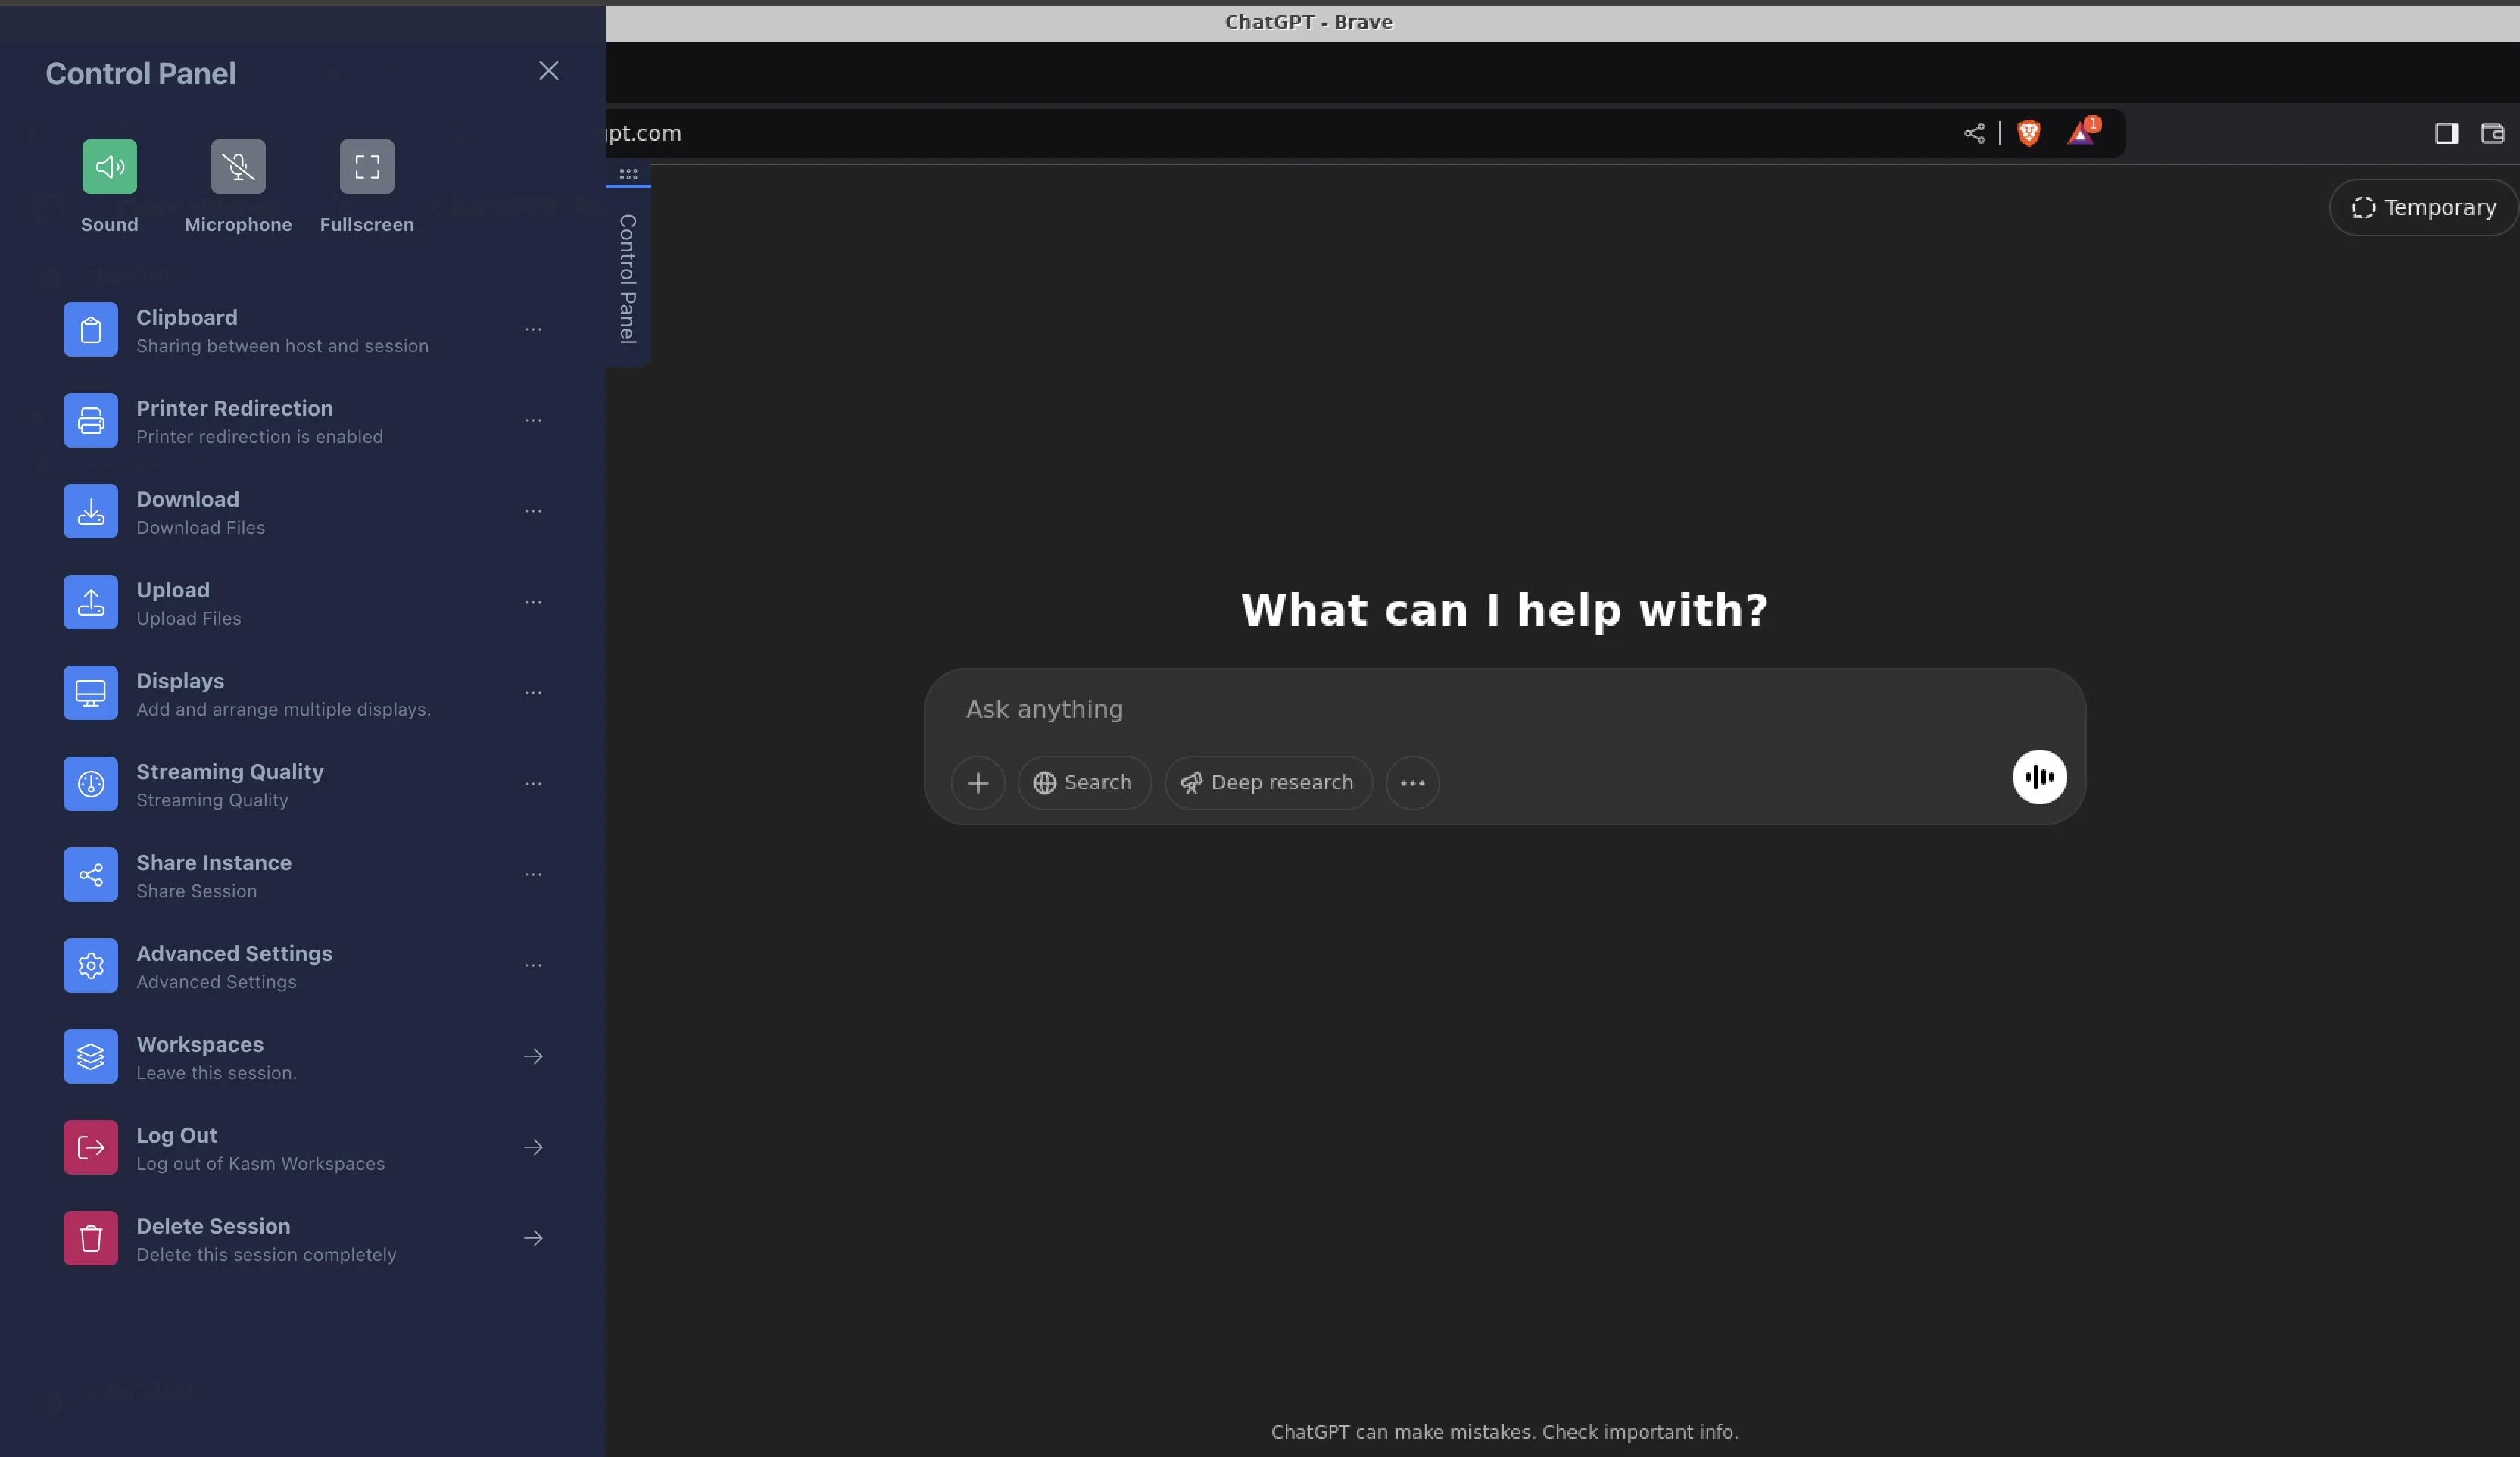Click the Printer Redirection icon
Image resolution: width=2520 pixels, height=1457 pixels.
click(x=91, y=421)
